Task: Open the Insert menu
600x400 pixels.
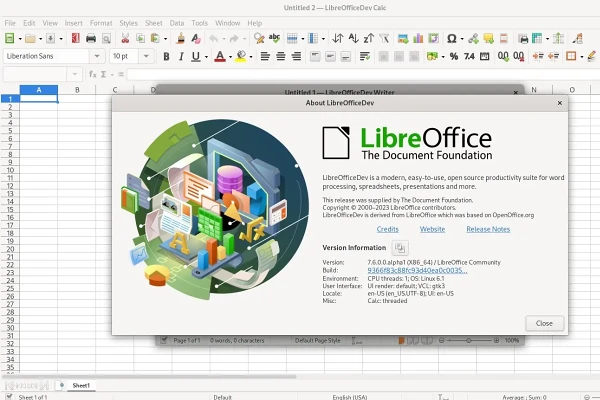Action: (x=73, y=23)
